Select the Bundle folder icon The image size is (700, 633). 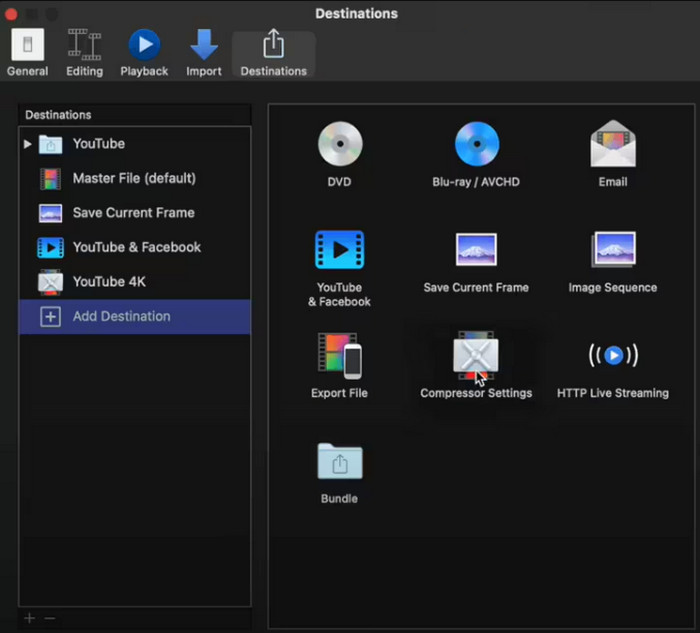point(339,461)
